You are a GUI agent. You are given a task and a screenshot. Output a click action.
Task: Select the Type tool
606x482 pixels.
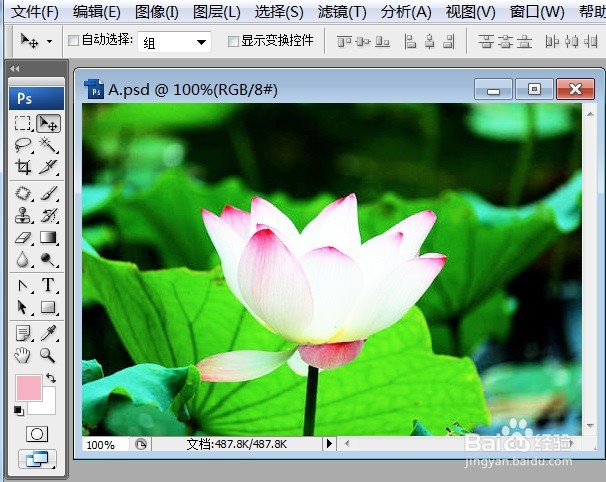(48, 285)
